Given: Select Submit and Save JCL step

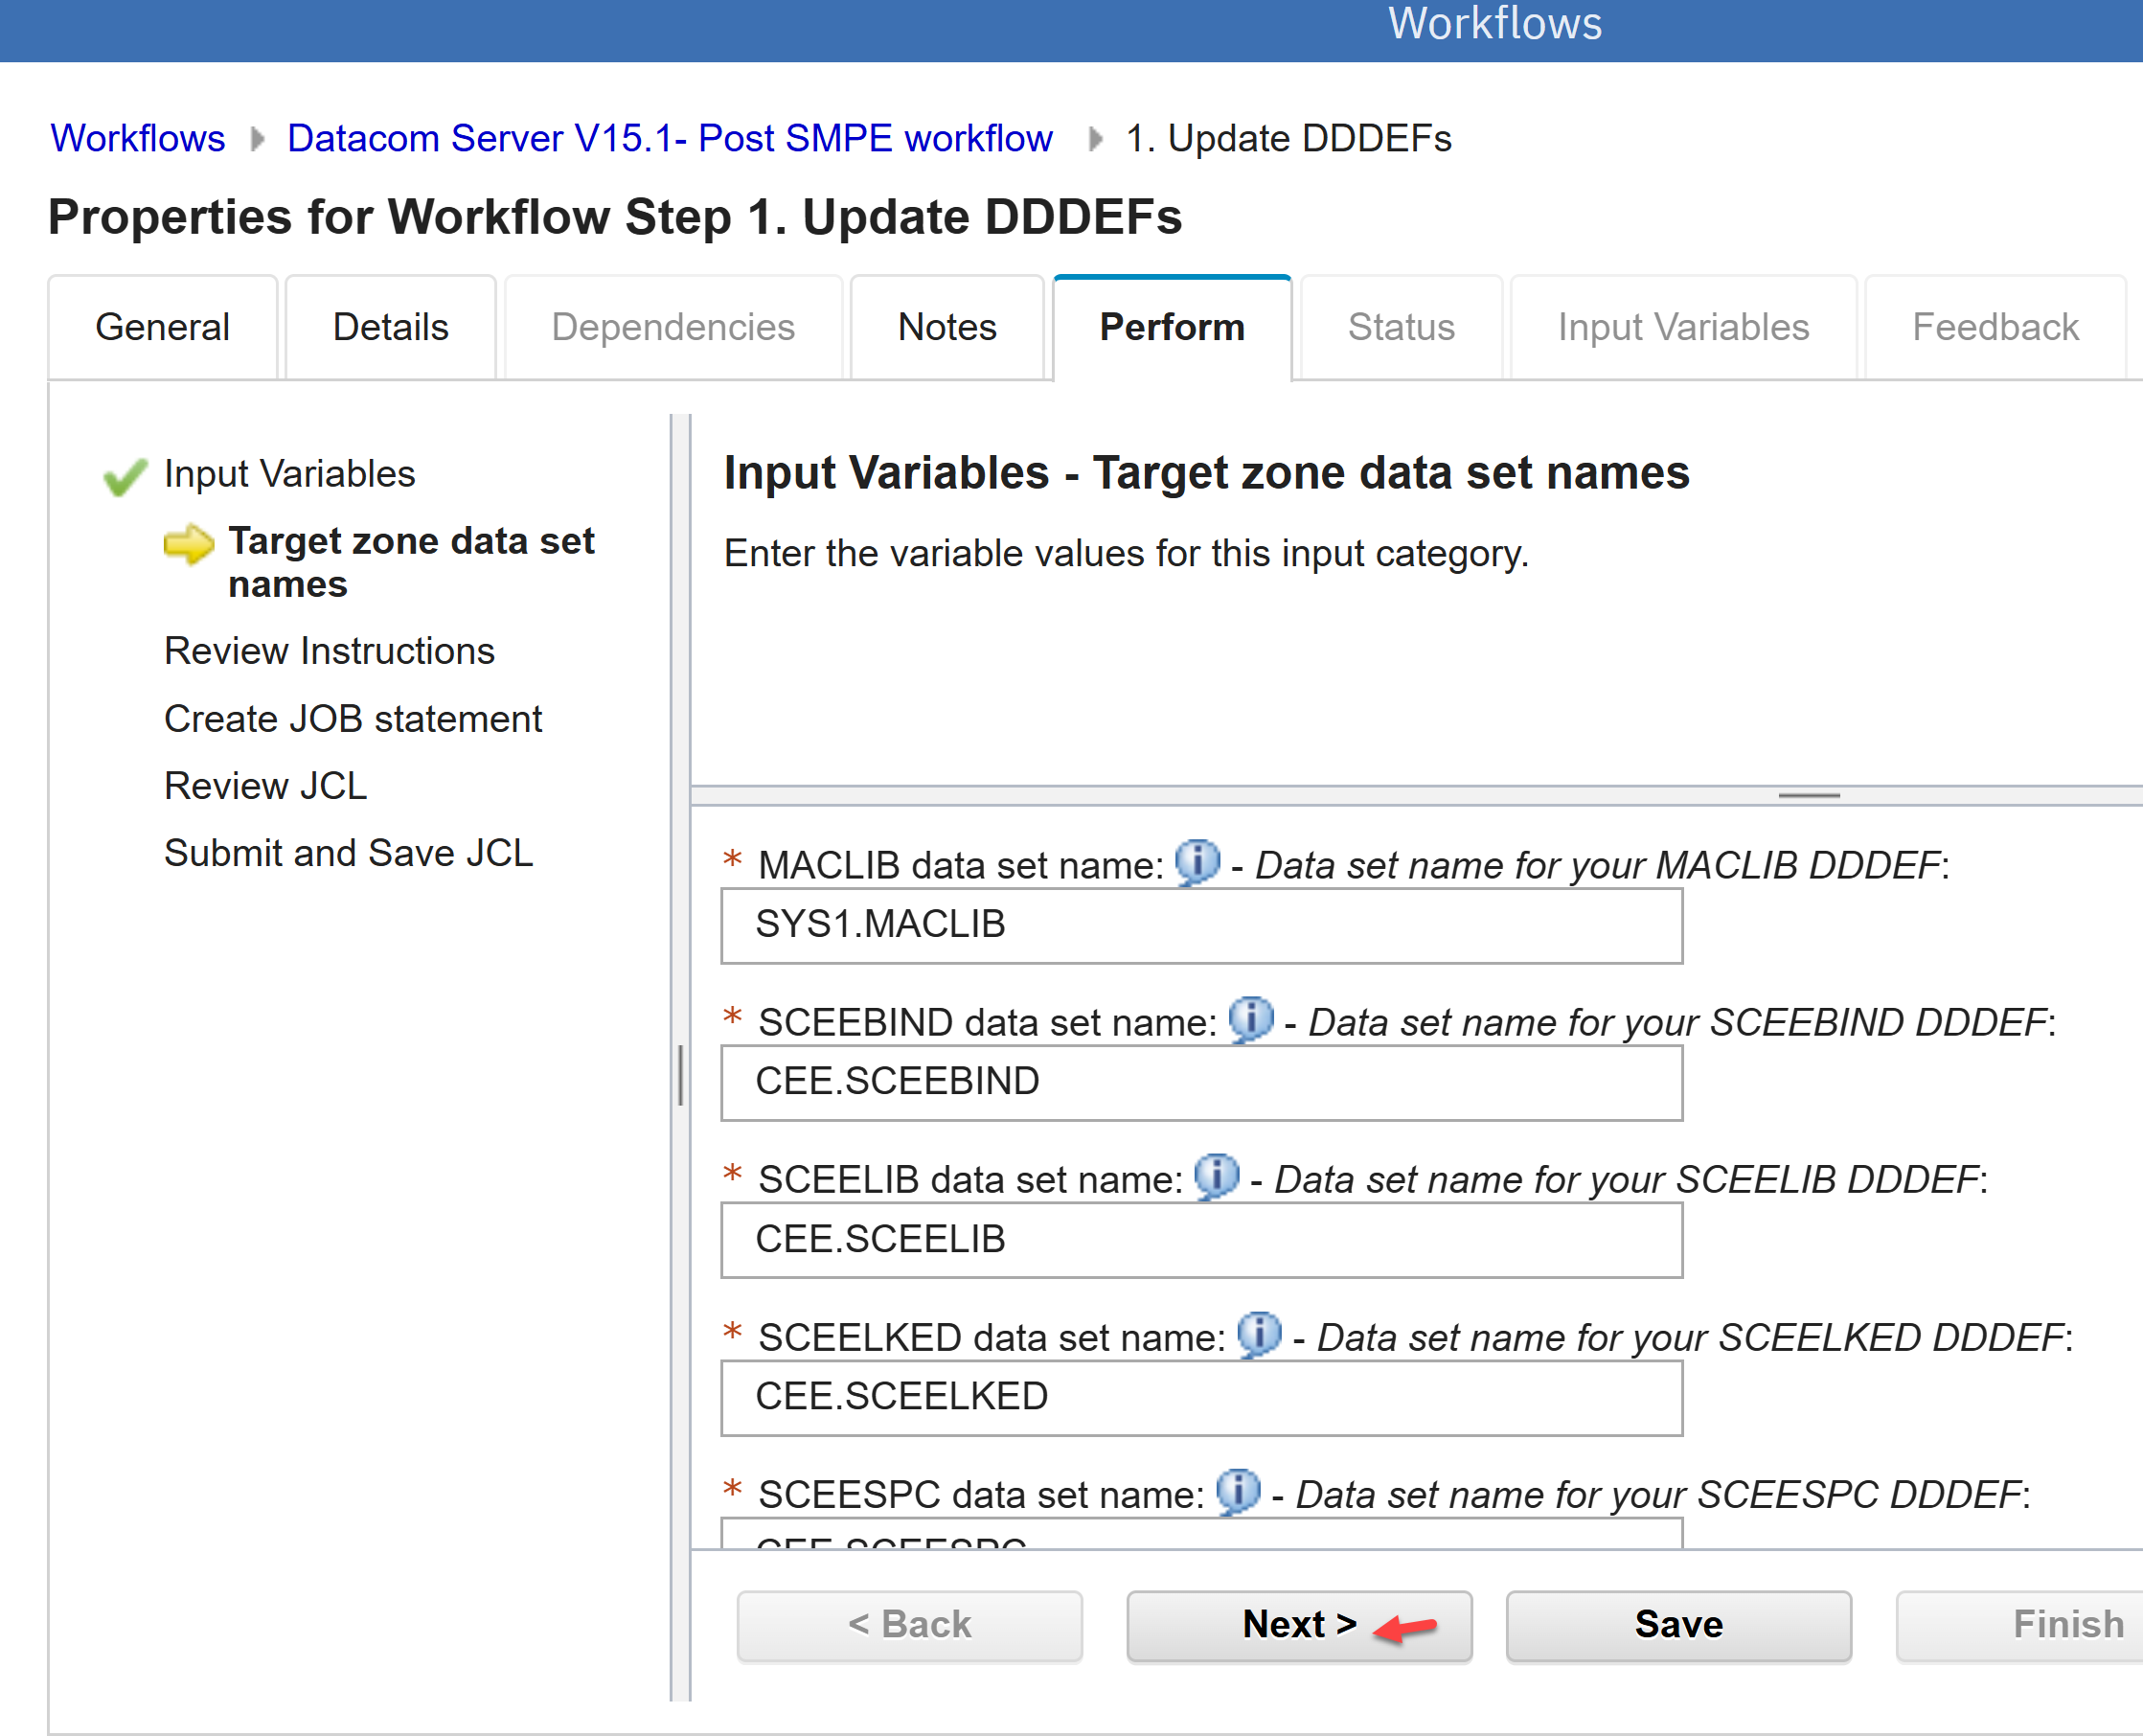Looking at the screenshot, I should [x=348, y=853].
